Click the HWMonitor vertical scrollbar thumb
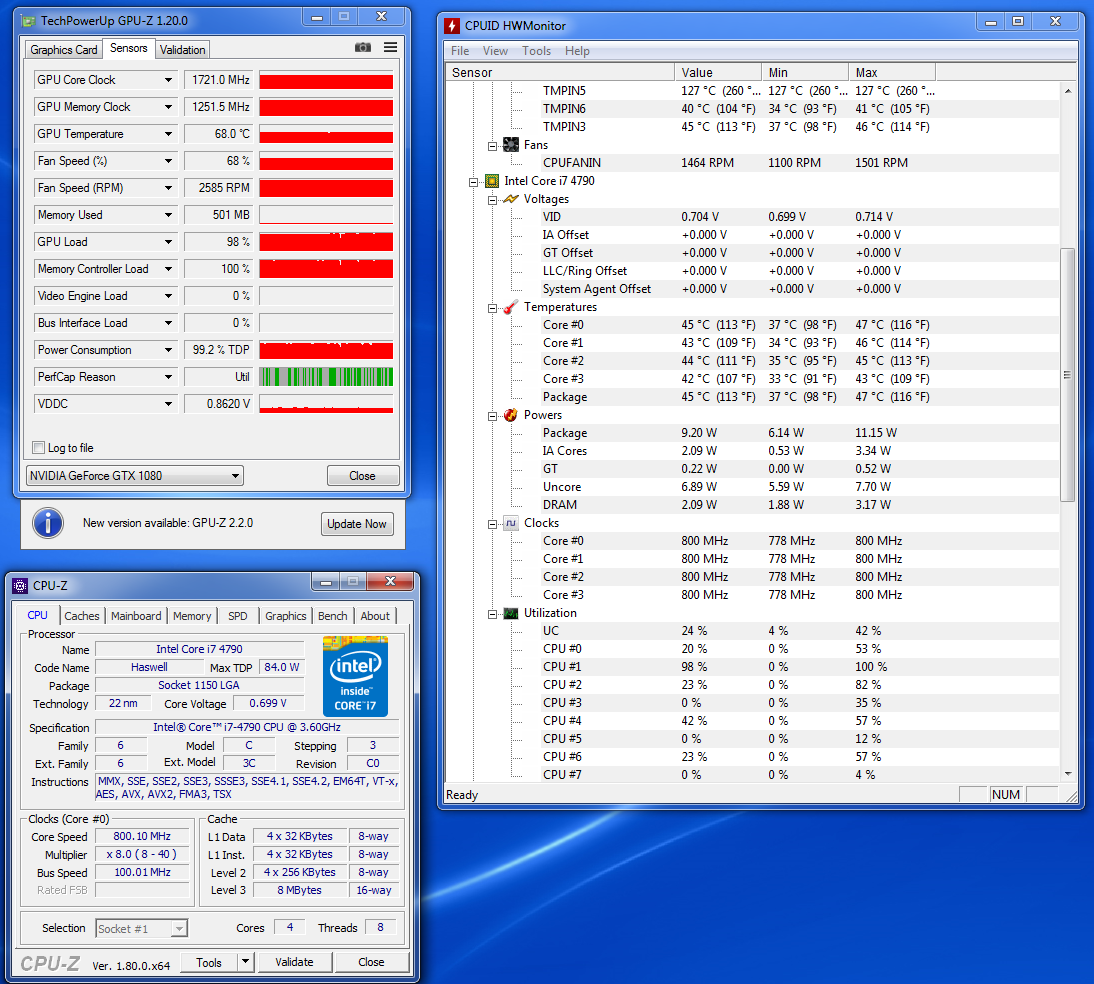The width and height of the screenshot is (1094, 984). (1067, 374)
